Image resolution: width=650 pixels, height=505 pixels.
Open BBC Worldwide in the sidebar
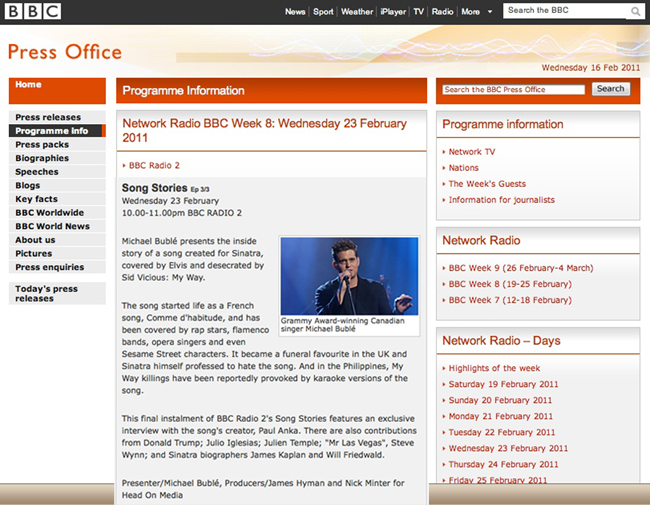(57, 213)
